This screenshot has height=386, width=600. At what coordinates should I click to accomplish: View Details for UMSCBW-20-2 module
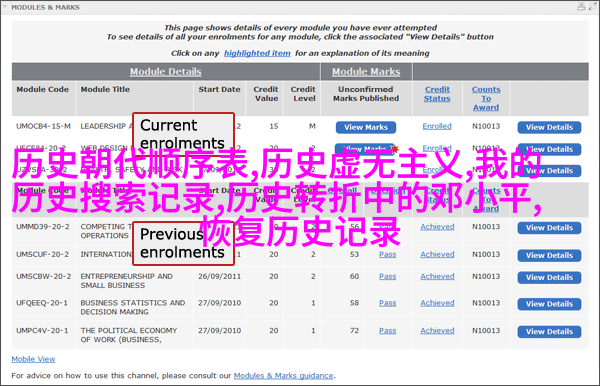[549, 277]
